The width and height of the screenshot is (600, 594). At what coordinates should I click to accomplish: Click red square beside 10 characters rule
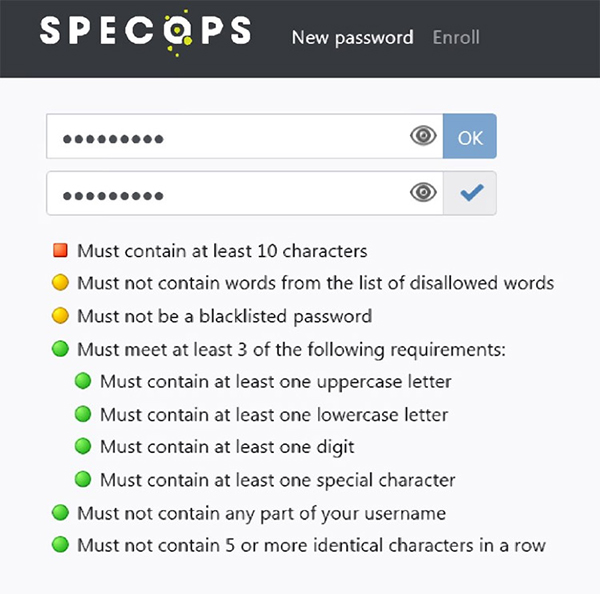pyautogui.click(x=60, y=250)
